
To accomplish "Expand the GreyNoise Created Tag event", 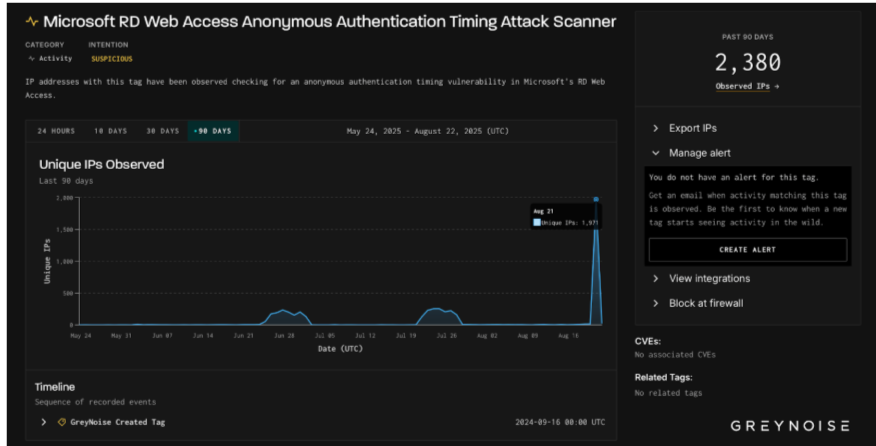I will (x=44, y=422).
